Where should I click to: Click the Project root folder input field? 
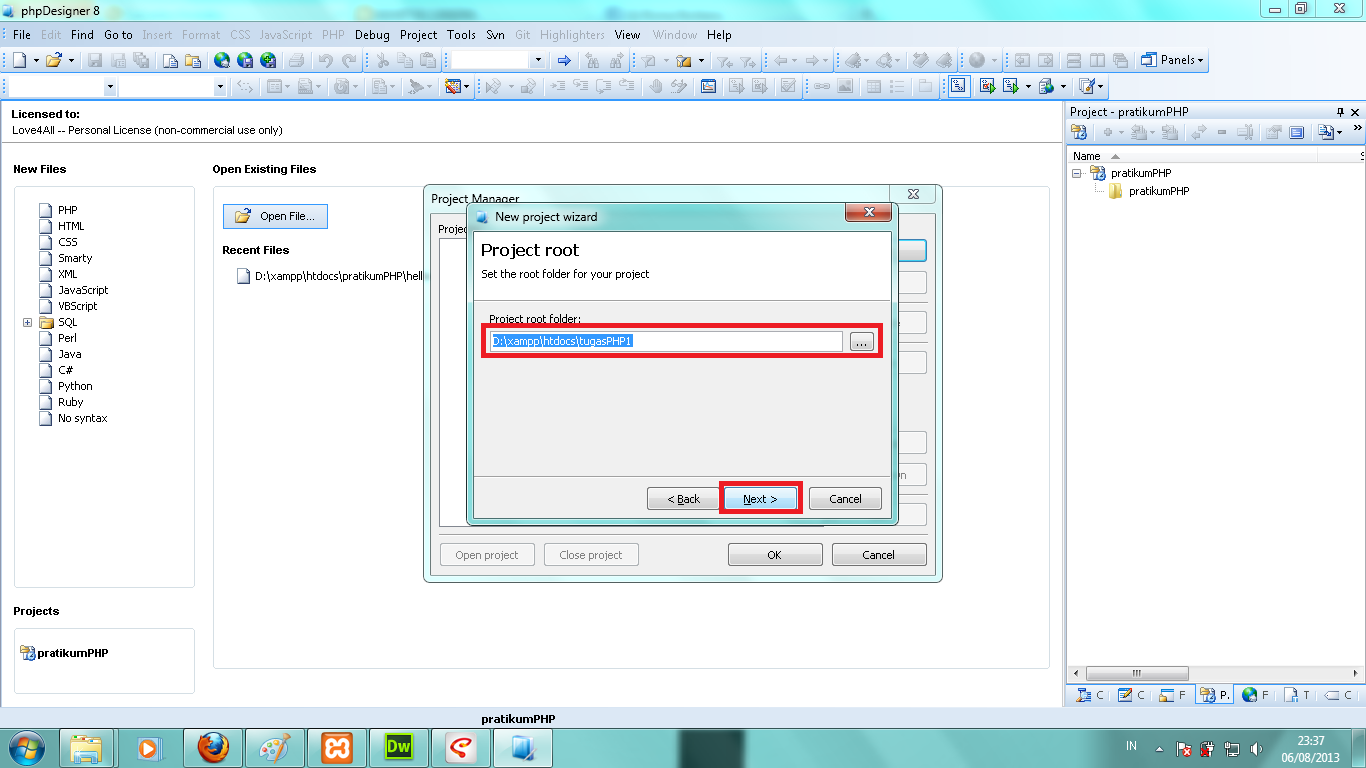click(x=666, y=341)
